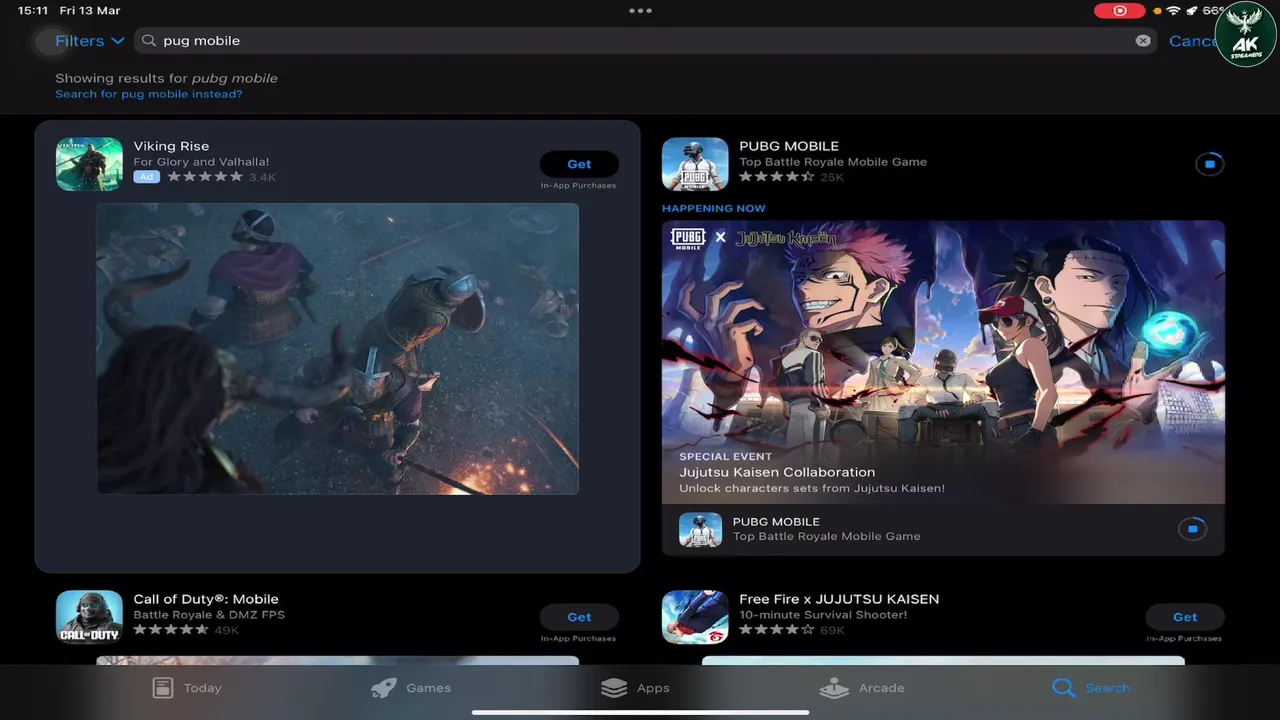Open the Viking Rise app icon
Screen dimensions: 1280x720
[x=89, y=164]
